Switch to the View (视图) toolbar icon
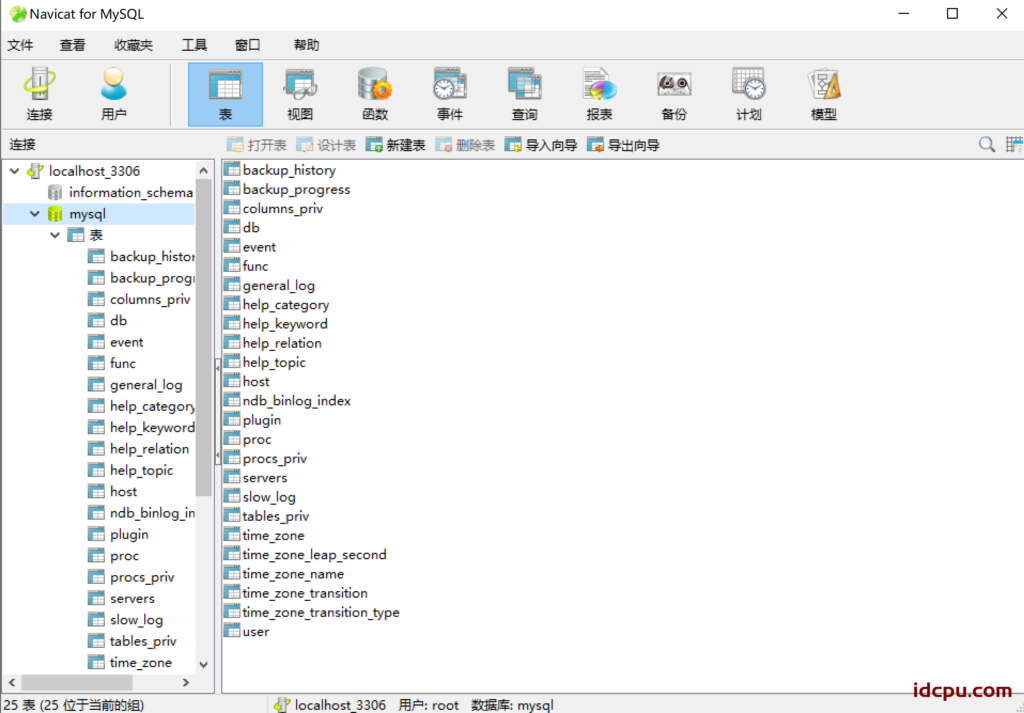 (300, 95)
